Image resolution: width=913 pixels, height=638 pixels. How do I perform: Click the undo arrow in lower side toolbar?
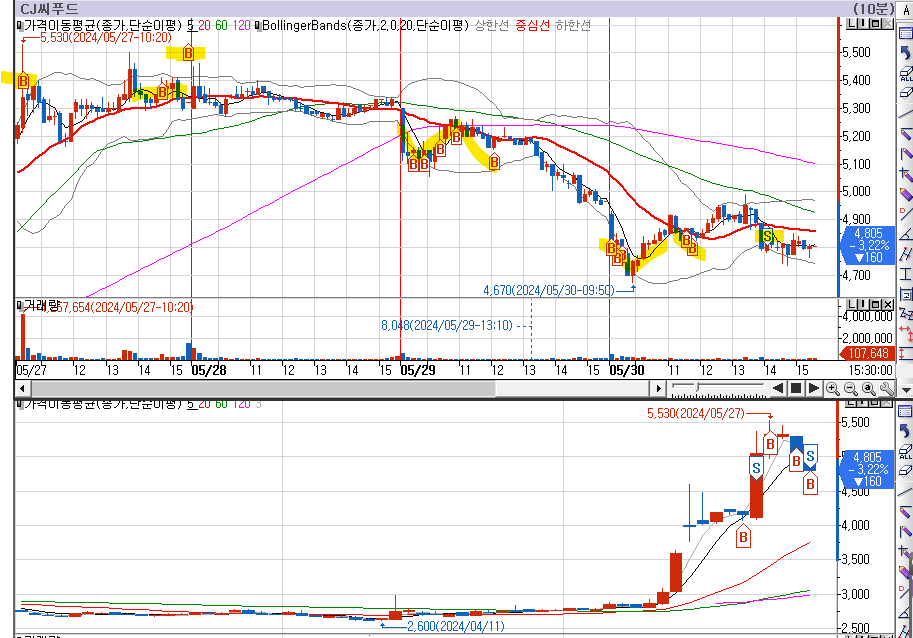point(905,431)
